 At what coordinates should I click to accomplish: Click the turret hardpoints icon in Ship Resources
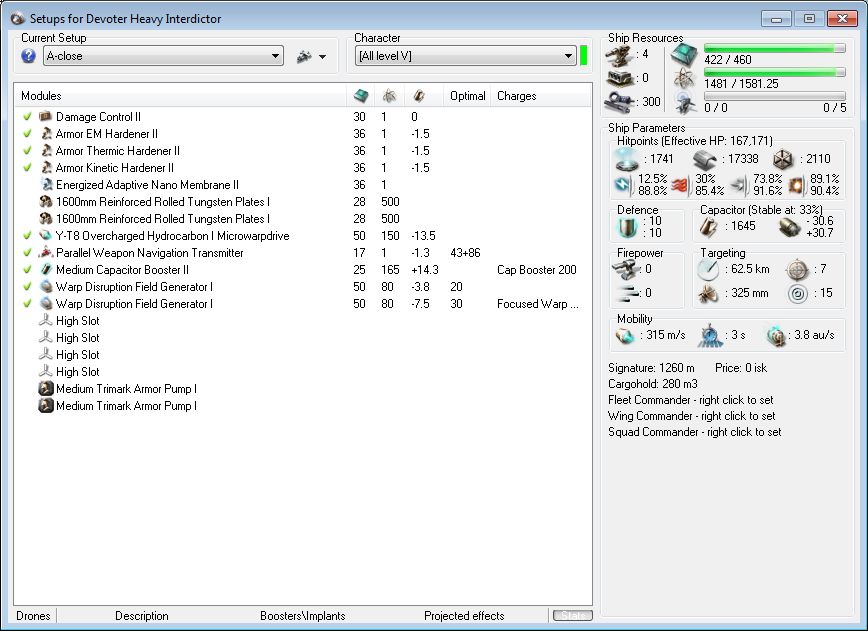(x=619, y=55)
